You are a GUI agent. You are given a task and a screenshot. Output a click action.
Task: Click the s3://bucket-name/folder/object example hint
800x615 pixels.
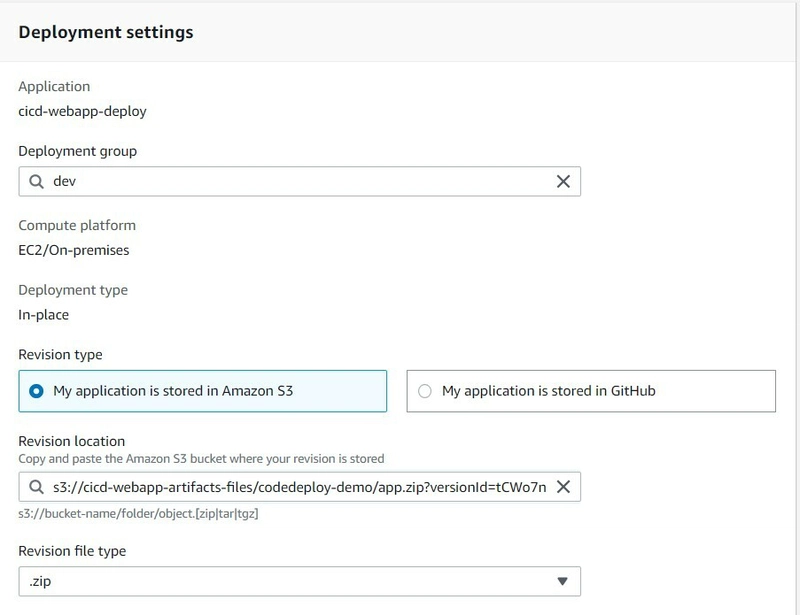[138, 513]
